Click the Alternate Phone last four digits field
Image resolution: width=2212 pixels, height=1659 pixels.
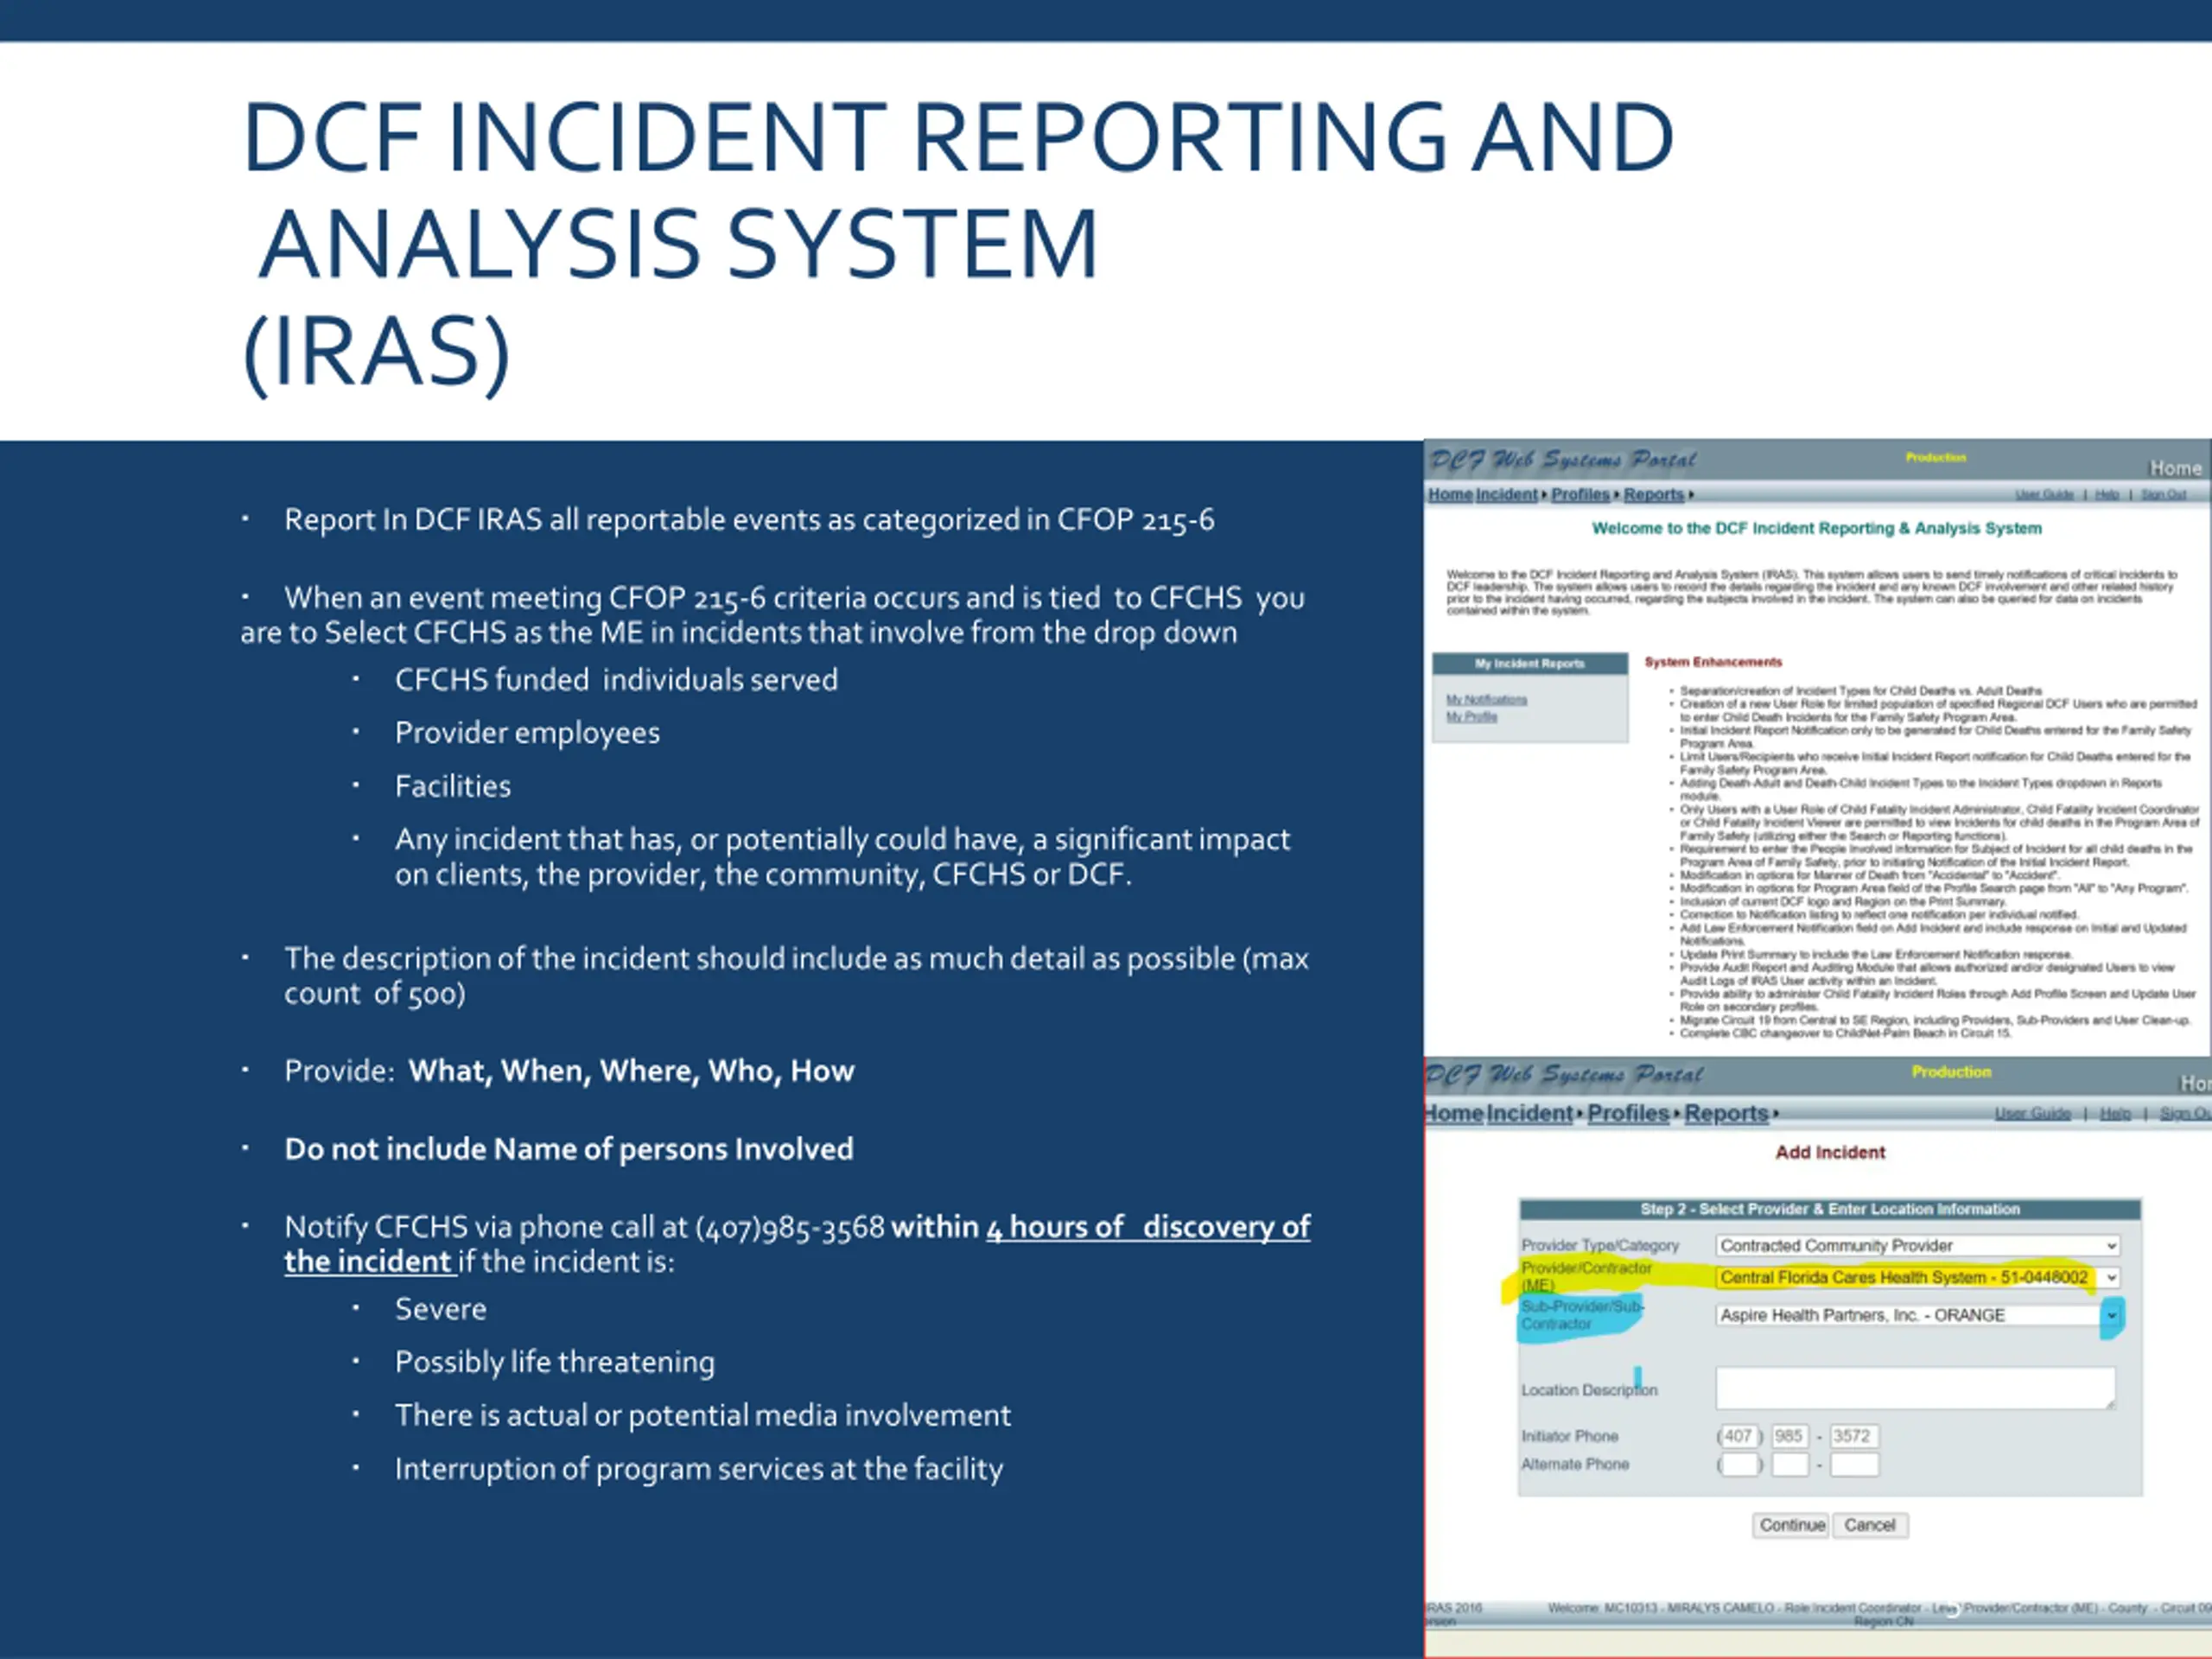[1854, 1465]
